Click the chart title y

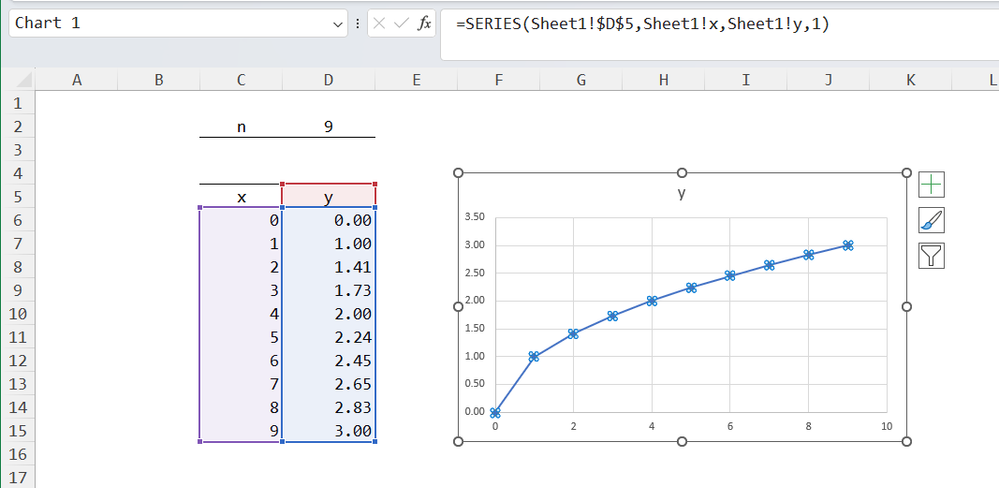(682, 194)
